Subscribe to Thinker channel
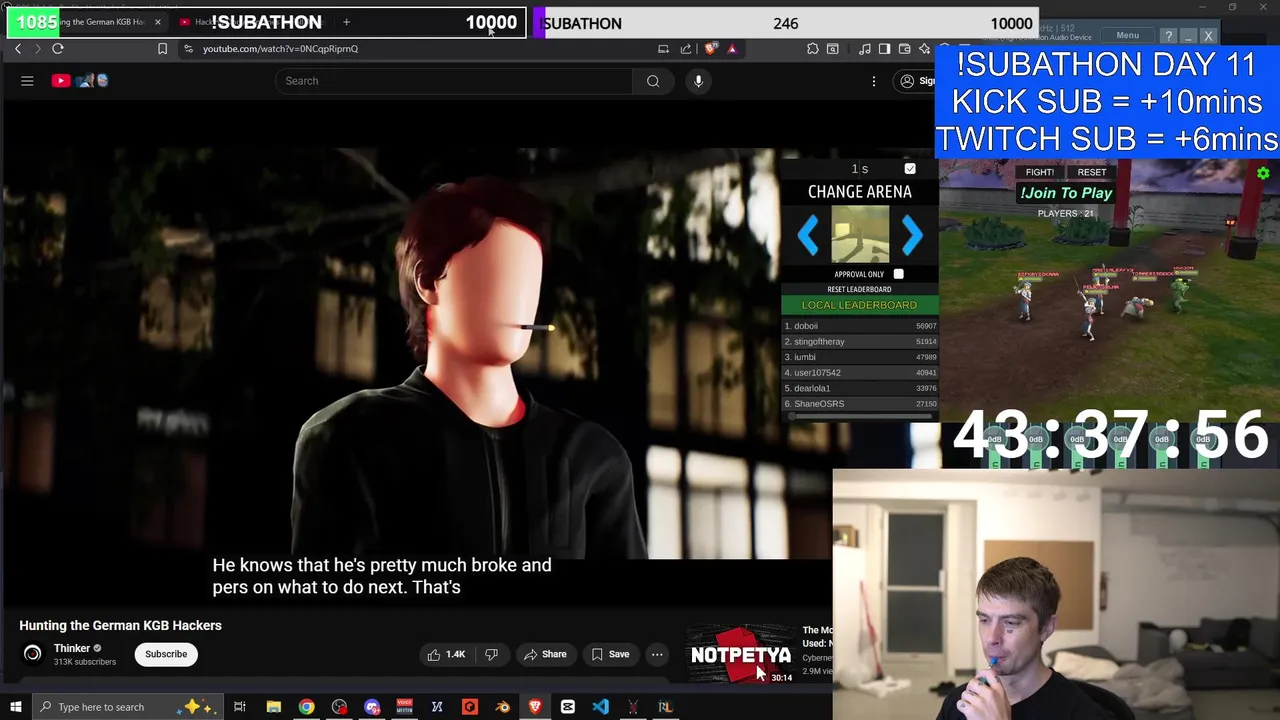1280x720 pixels. (x=166, y=654)
